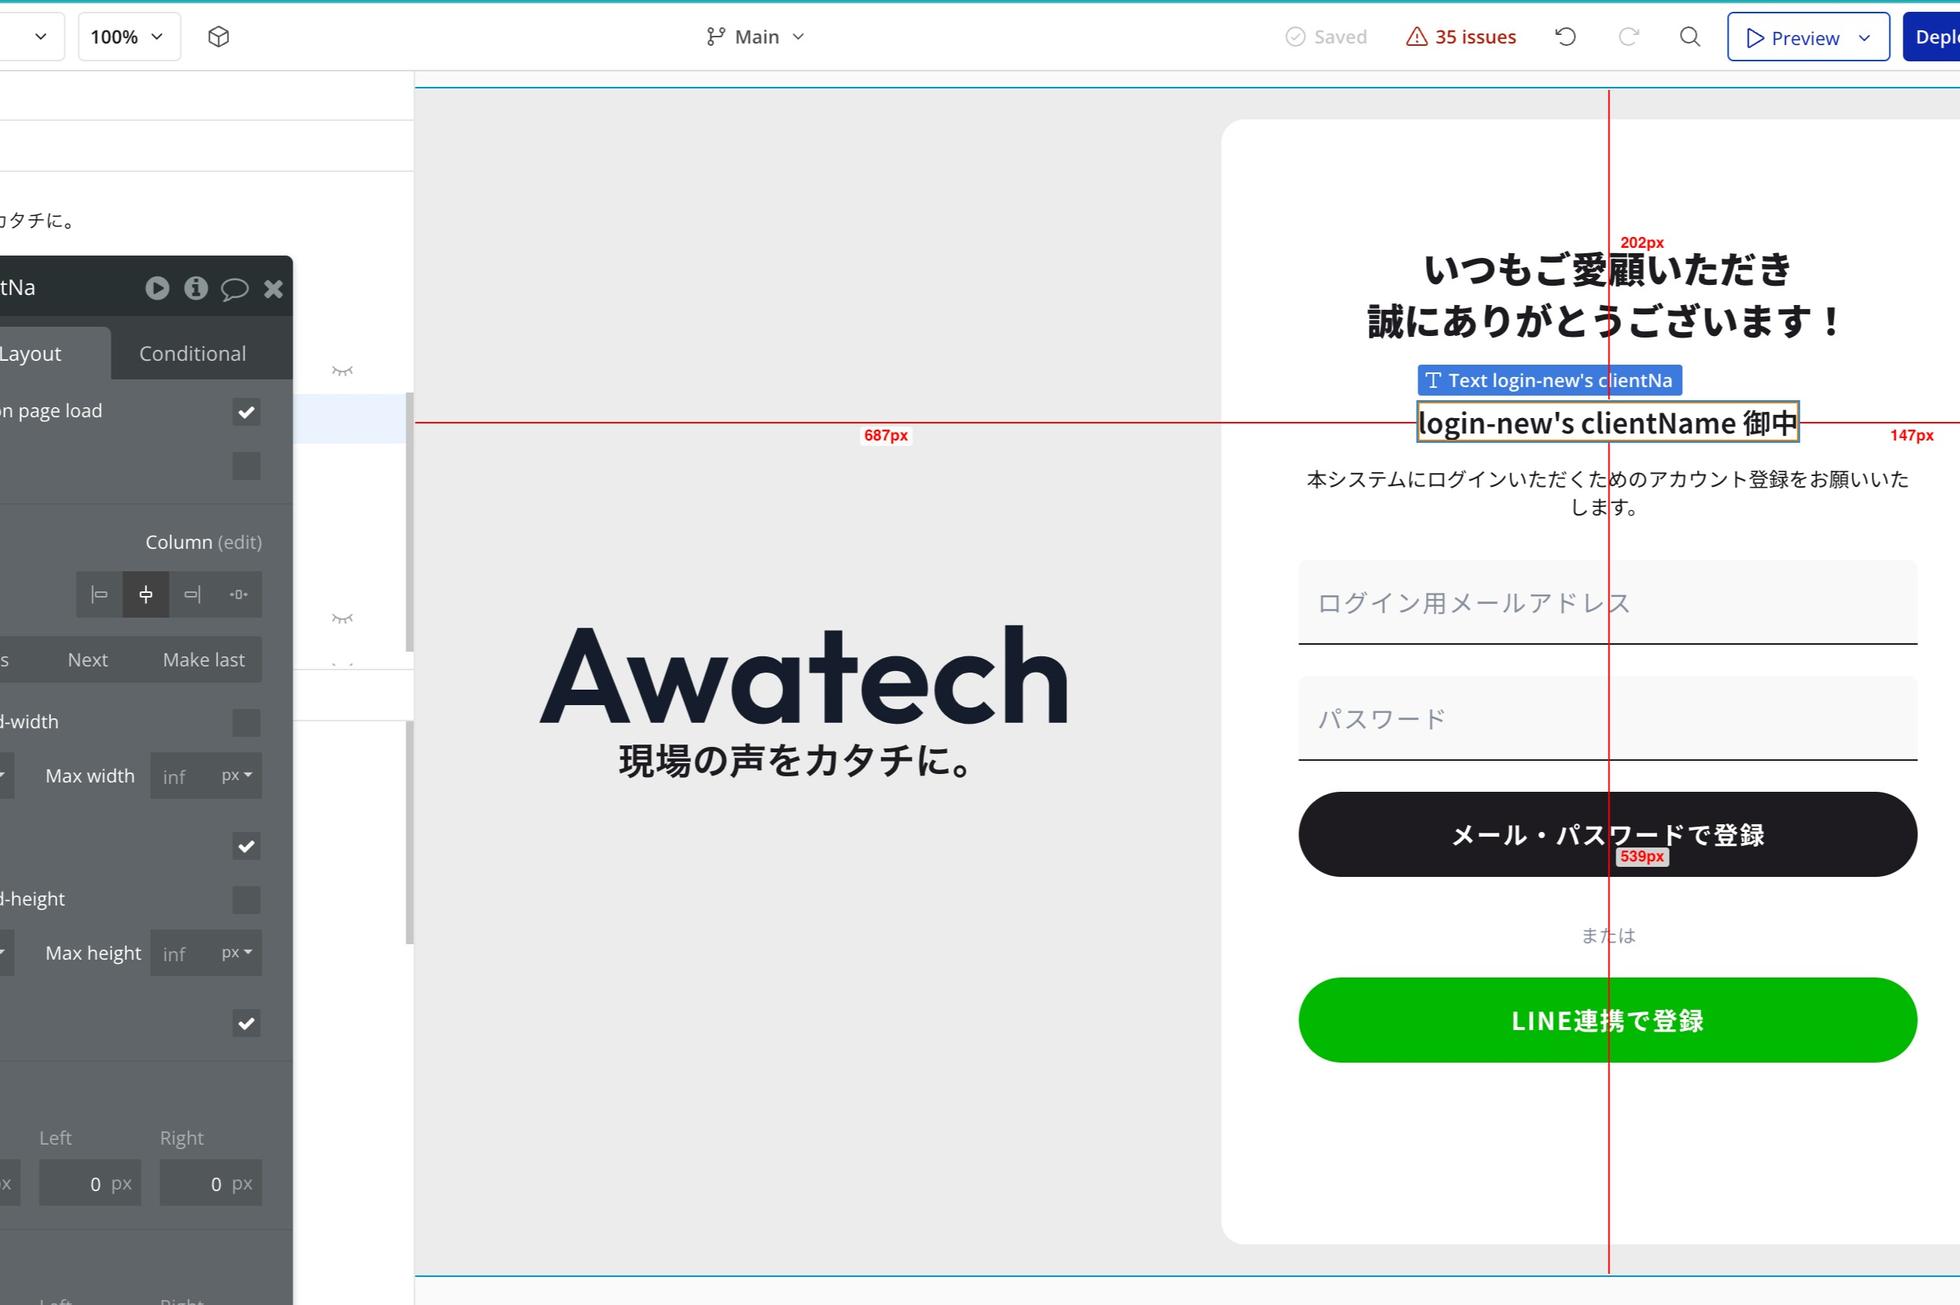Viewport: 1960px width, 1305px height.
Task: Toggle lower hidden-eye icon in element tree
Action: (342, 619)
